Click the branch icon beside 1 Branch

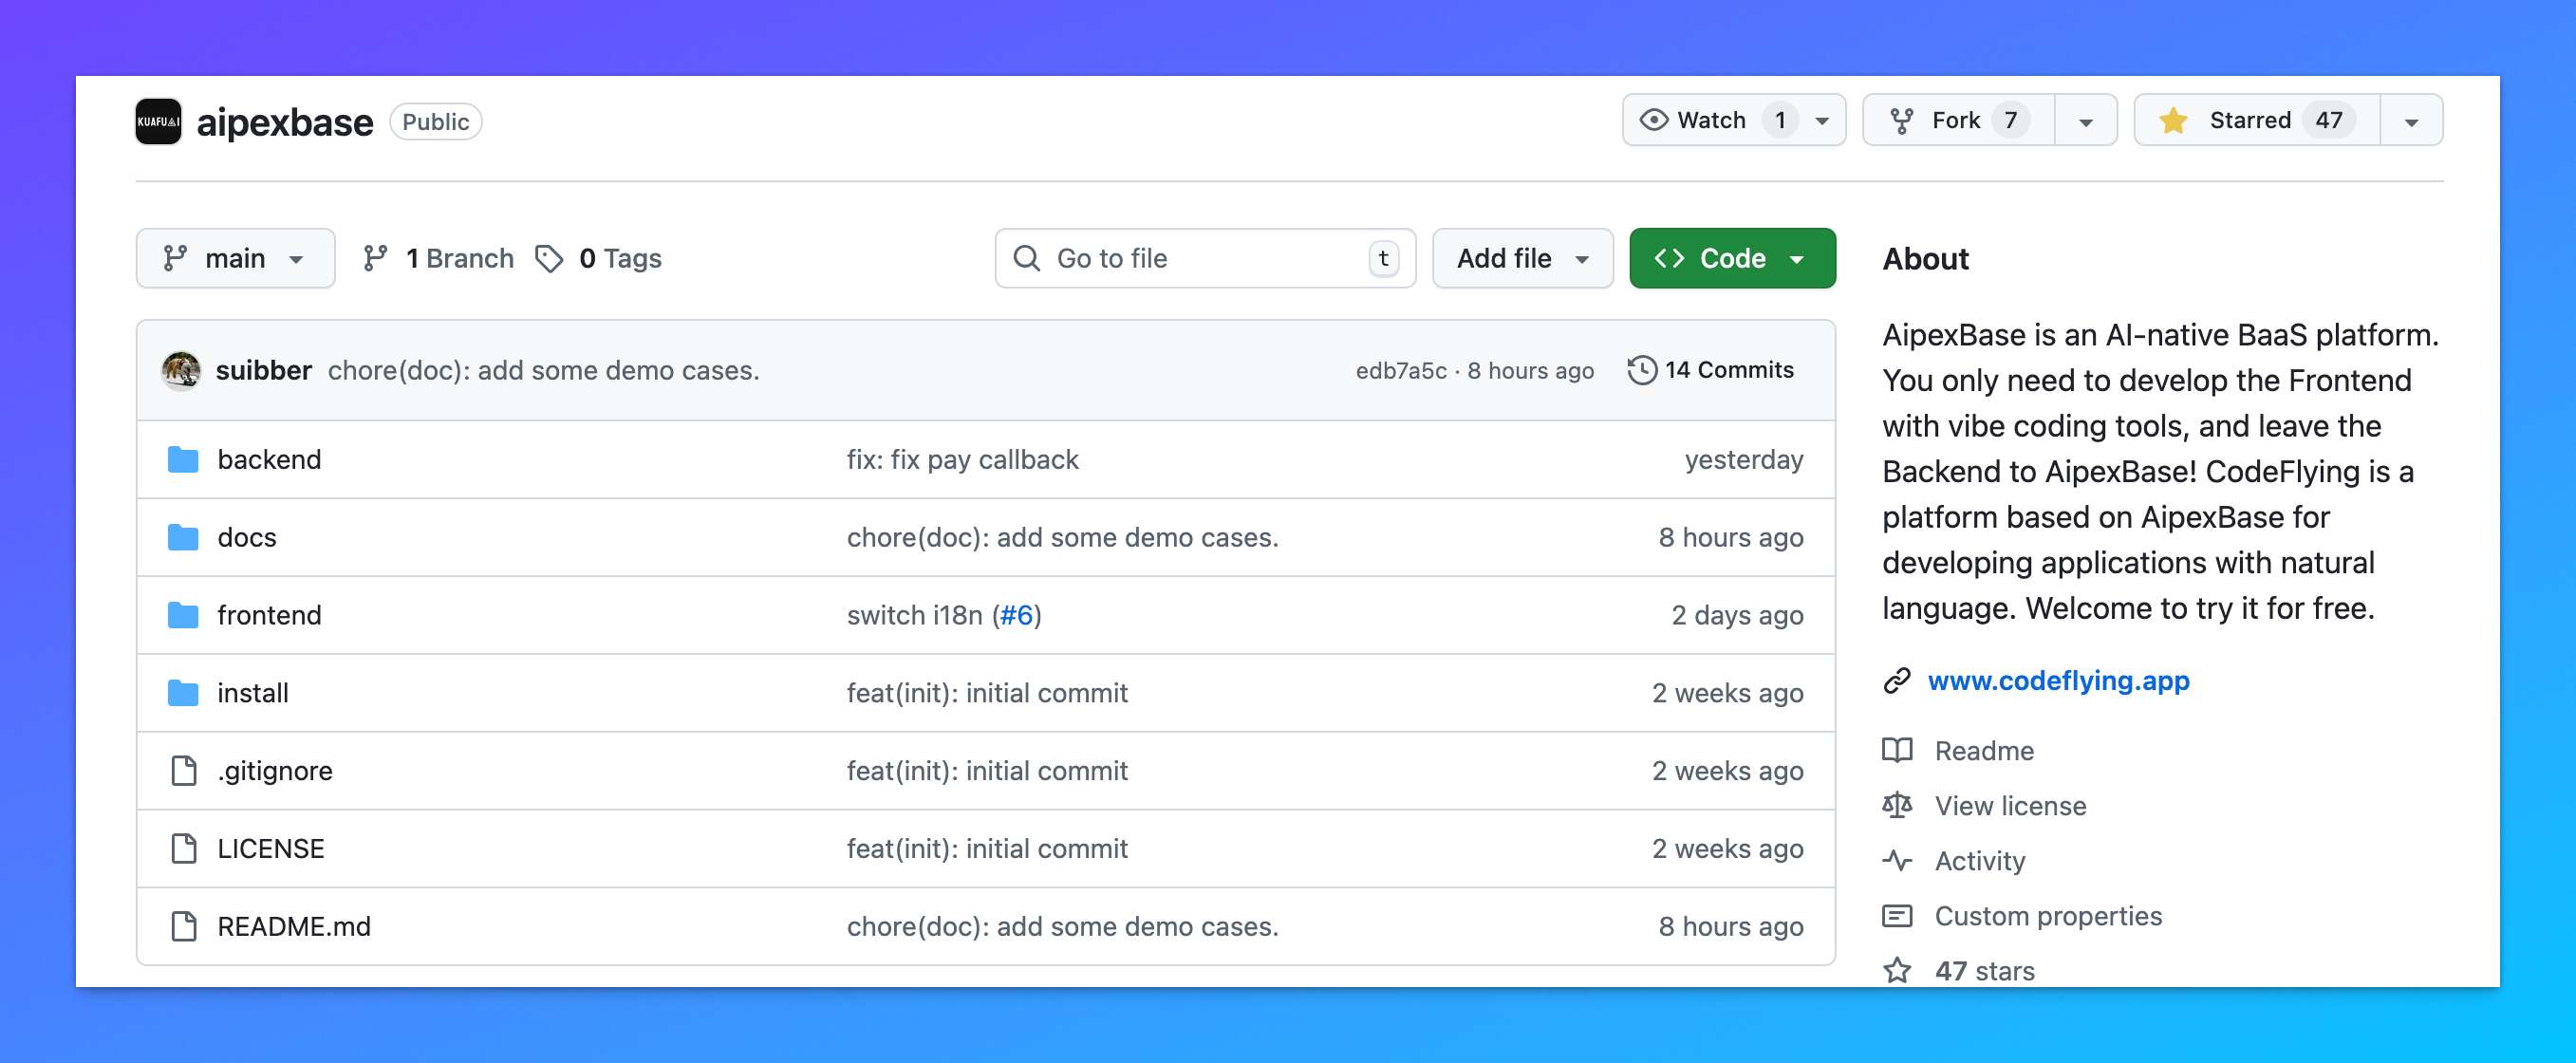(x=376, y=257)
